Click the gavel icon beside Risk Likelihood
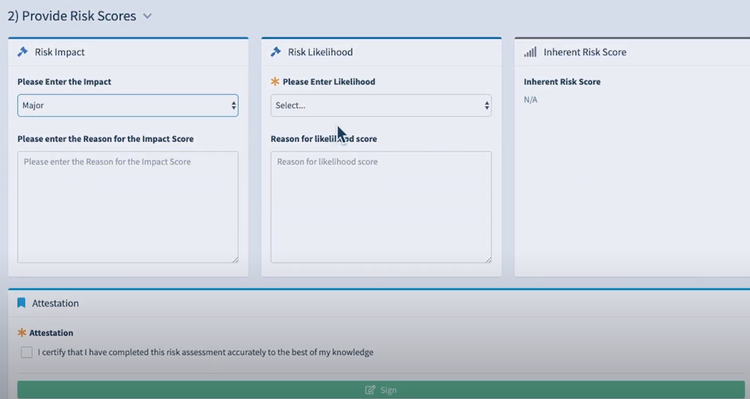 coord(276,52)
